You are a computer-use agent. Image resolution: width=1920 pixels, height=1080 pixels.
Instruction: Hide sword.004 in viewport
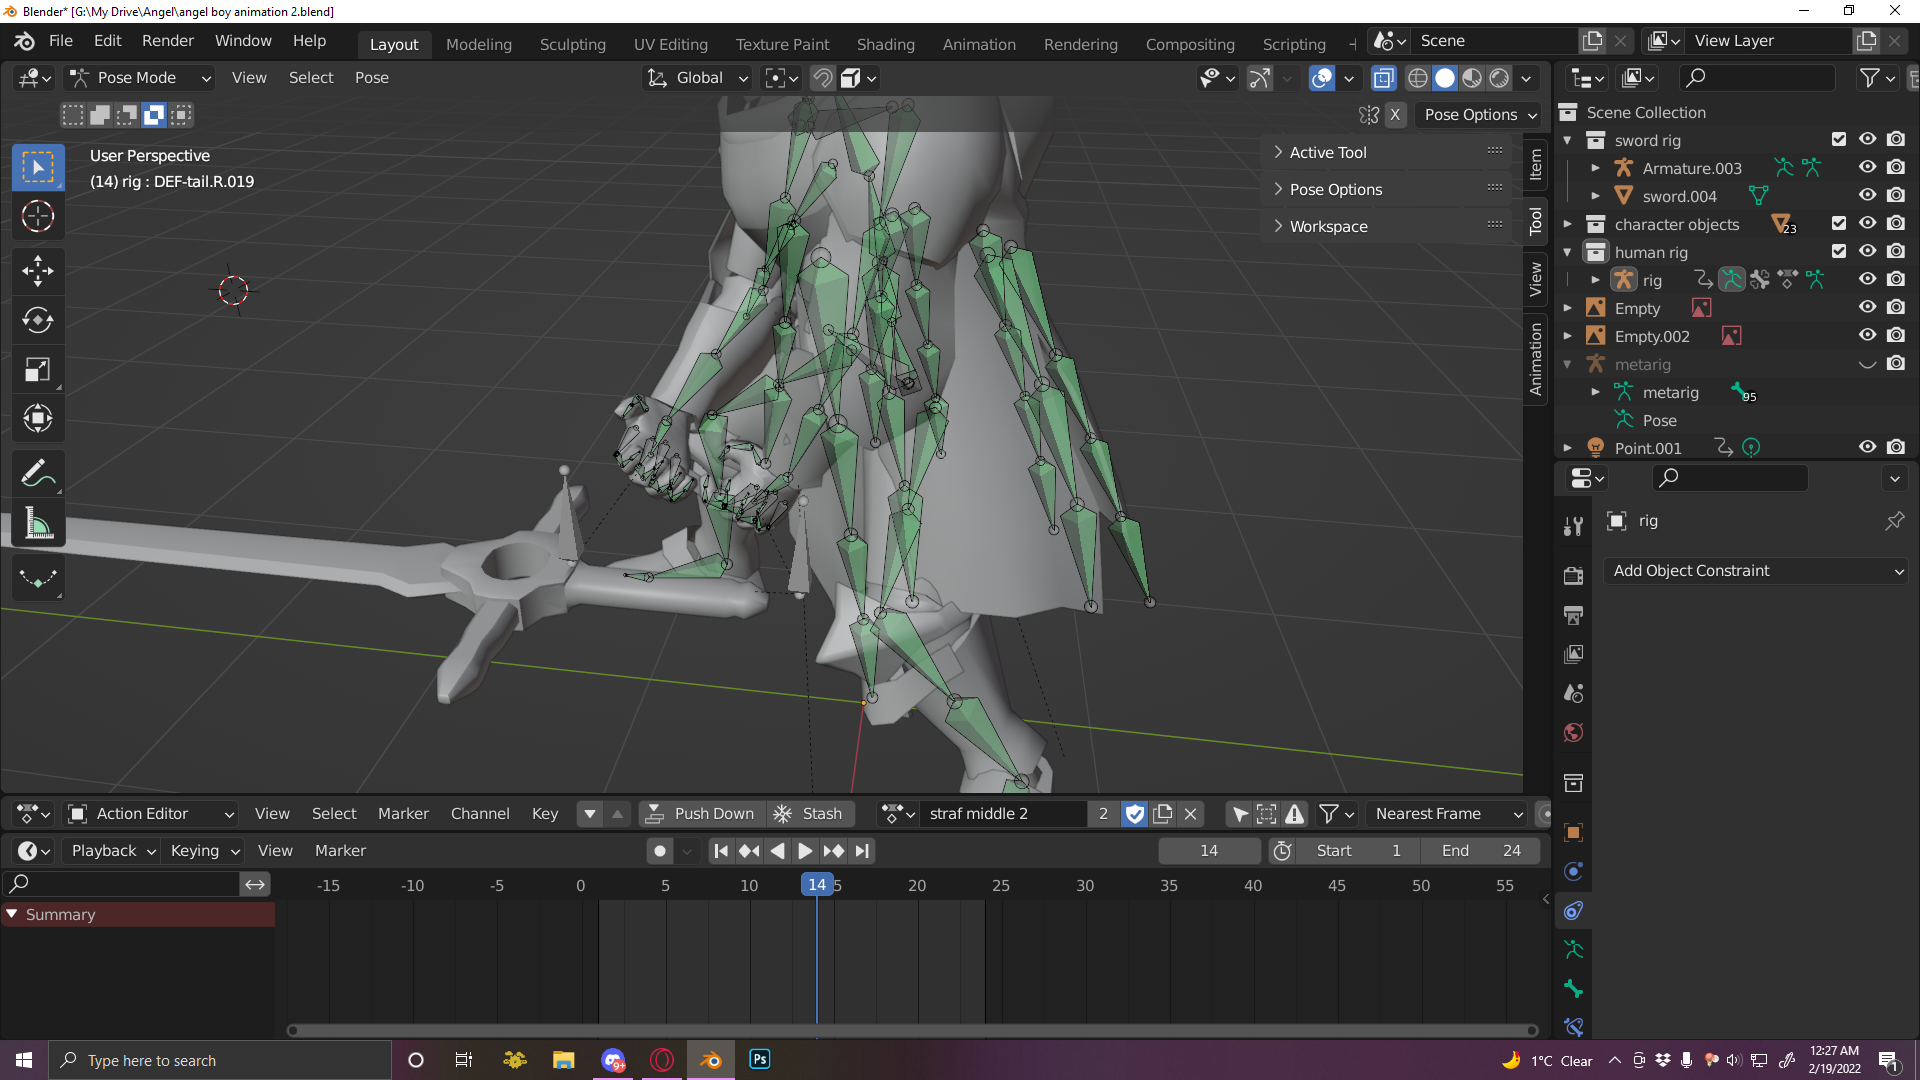point(1867,196)
